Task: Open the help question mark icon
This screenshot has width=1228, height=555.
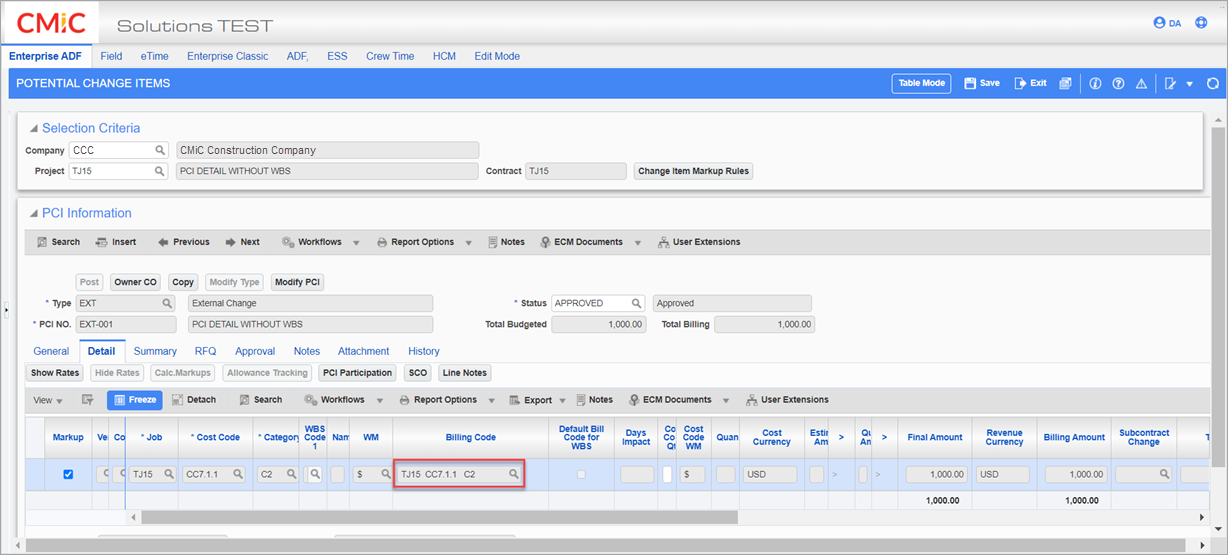Action: tap(1118, 84)
